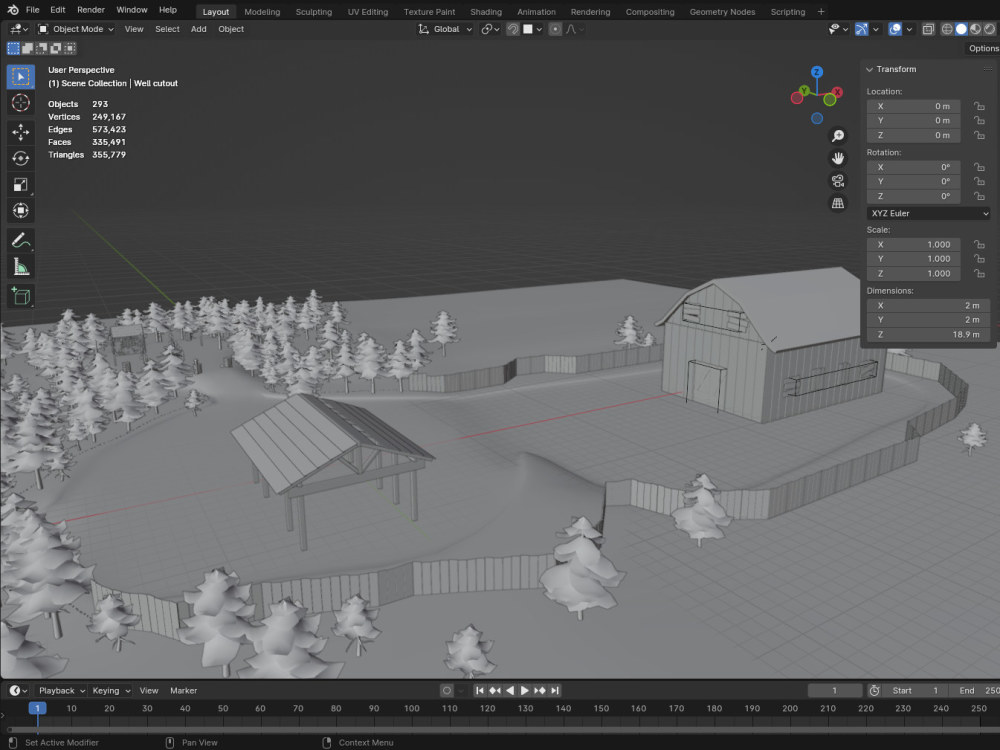Toggle viewport overlays
Image resolution: width=1000 pixels, height=750 pixels.
pos(895,29)
